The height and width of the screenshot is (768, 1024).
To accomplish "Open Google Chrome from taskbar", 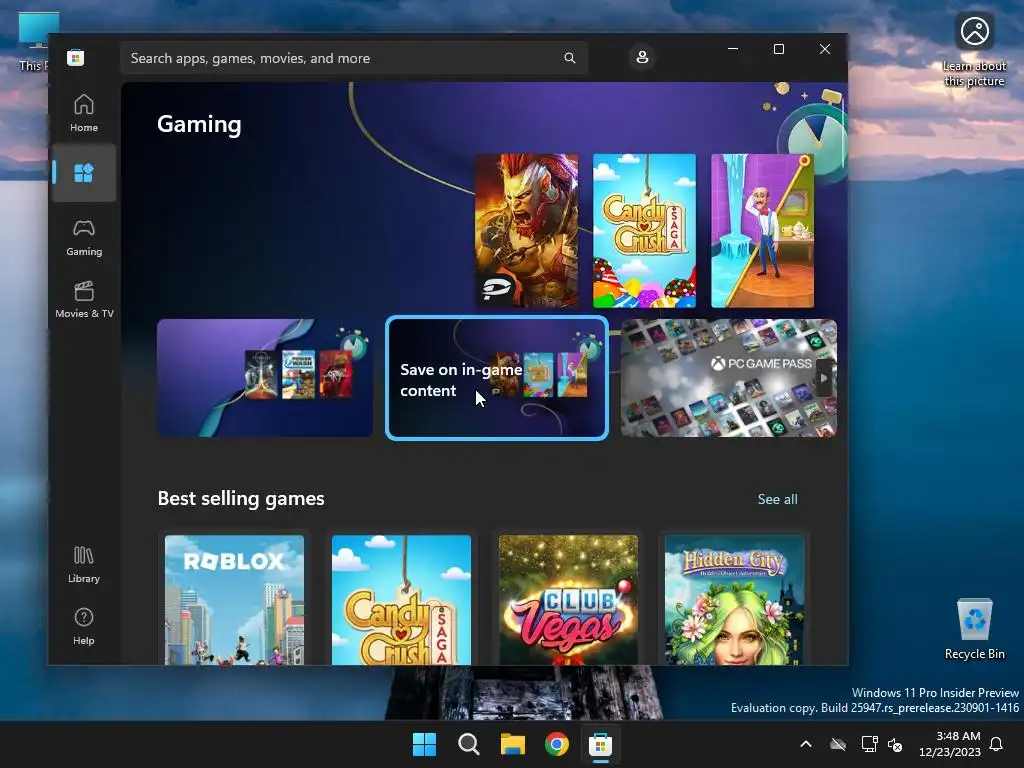I will click(556, 744).
